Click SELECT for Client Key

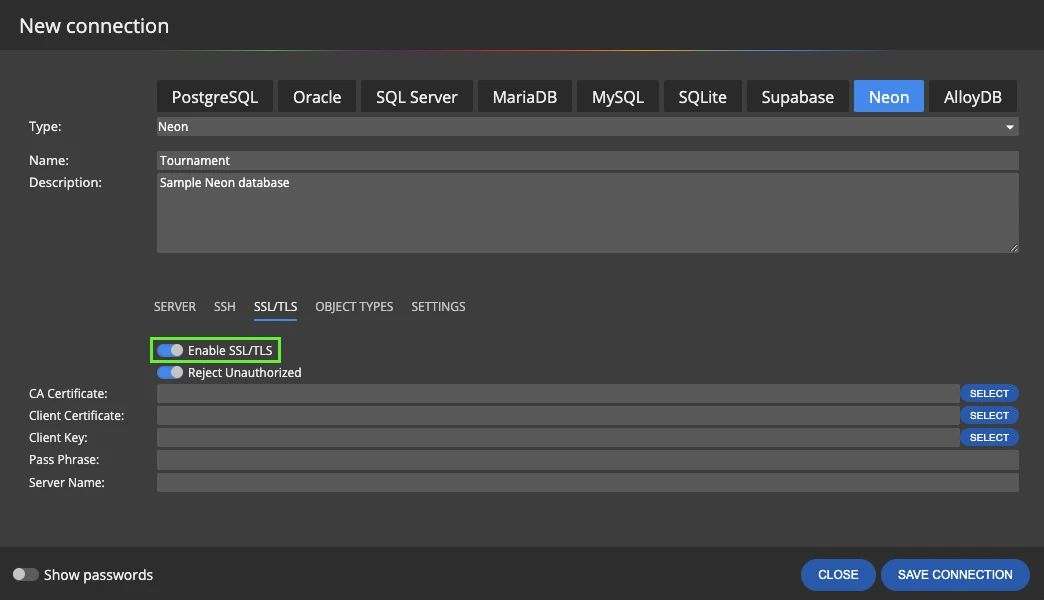tap(989, 438)
